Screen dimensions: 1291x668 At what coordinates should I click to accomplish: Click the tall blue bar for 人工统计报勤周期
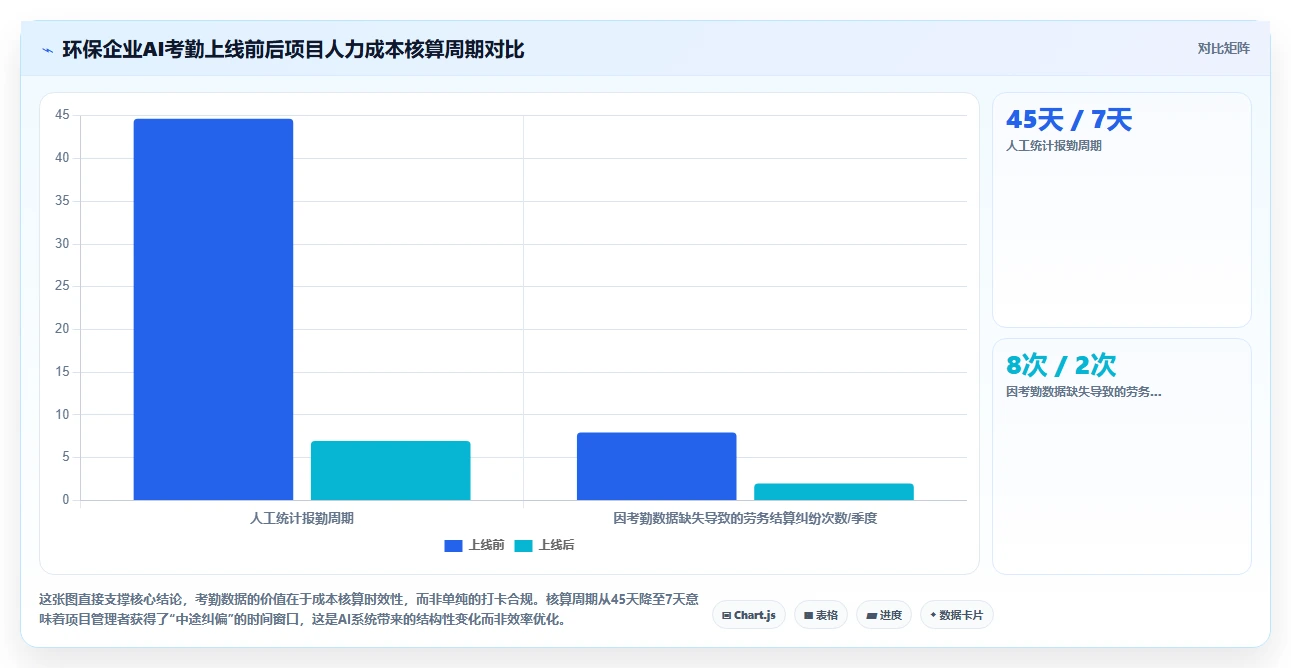(213, 309)
